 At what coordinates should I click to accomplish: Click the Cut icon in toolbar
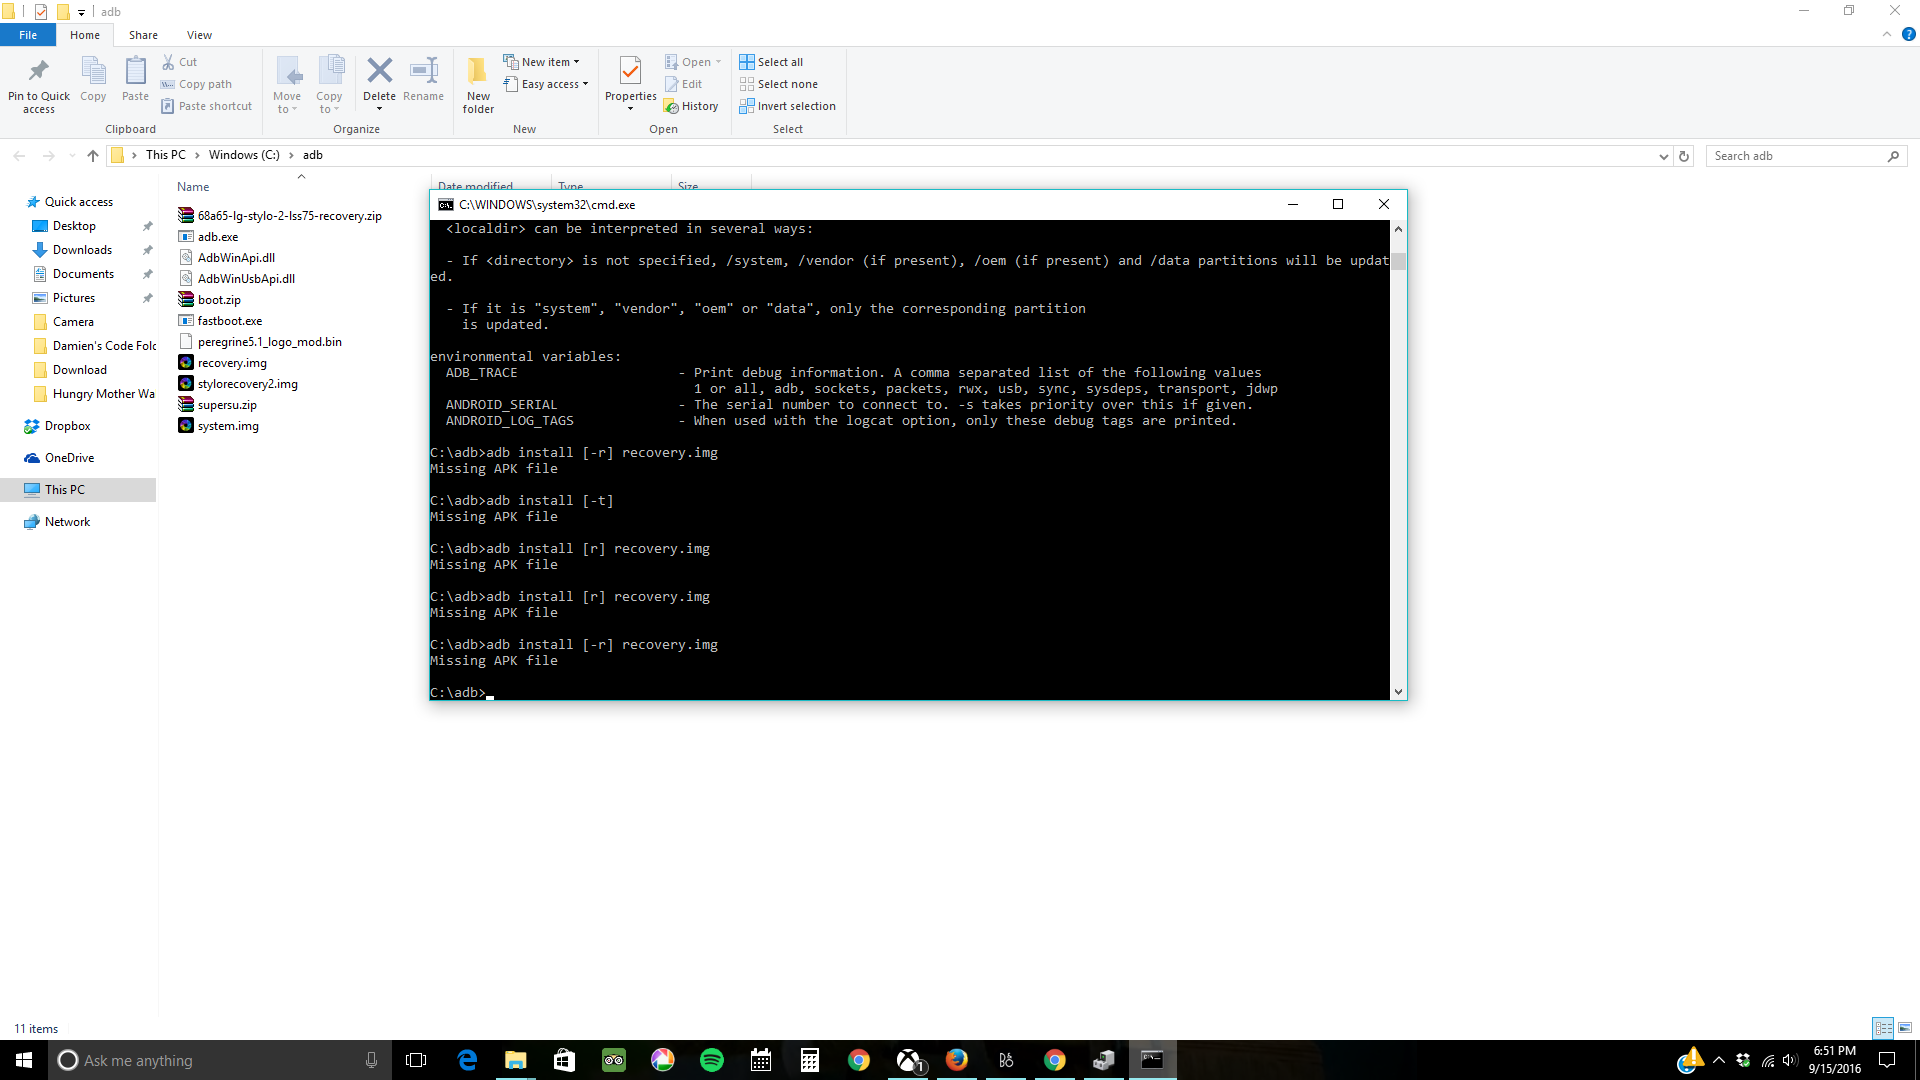(x=169, y=62)
